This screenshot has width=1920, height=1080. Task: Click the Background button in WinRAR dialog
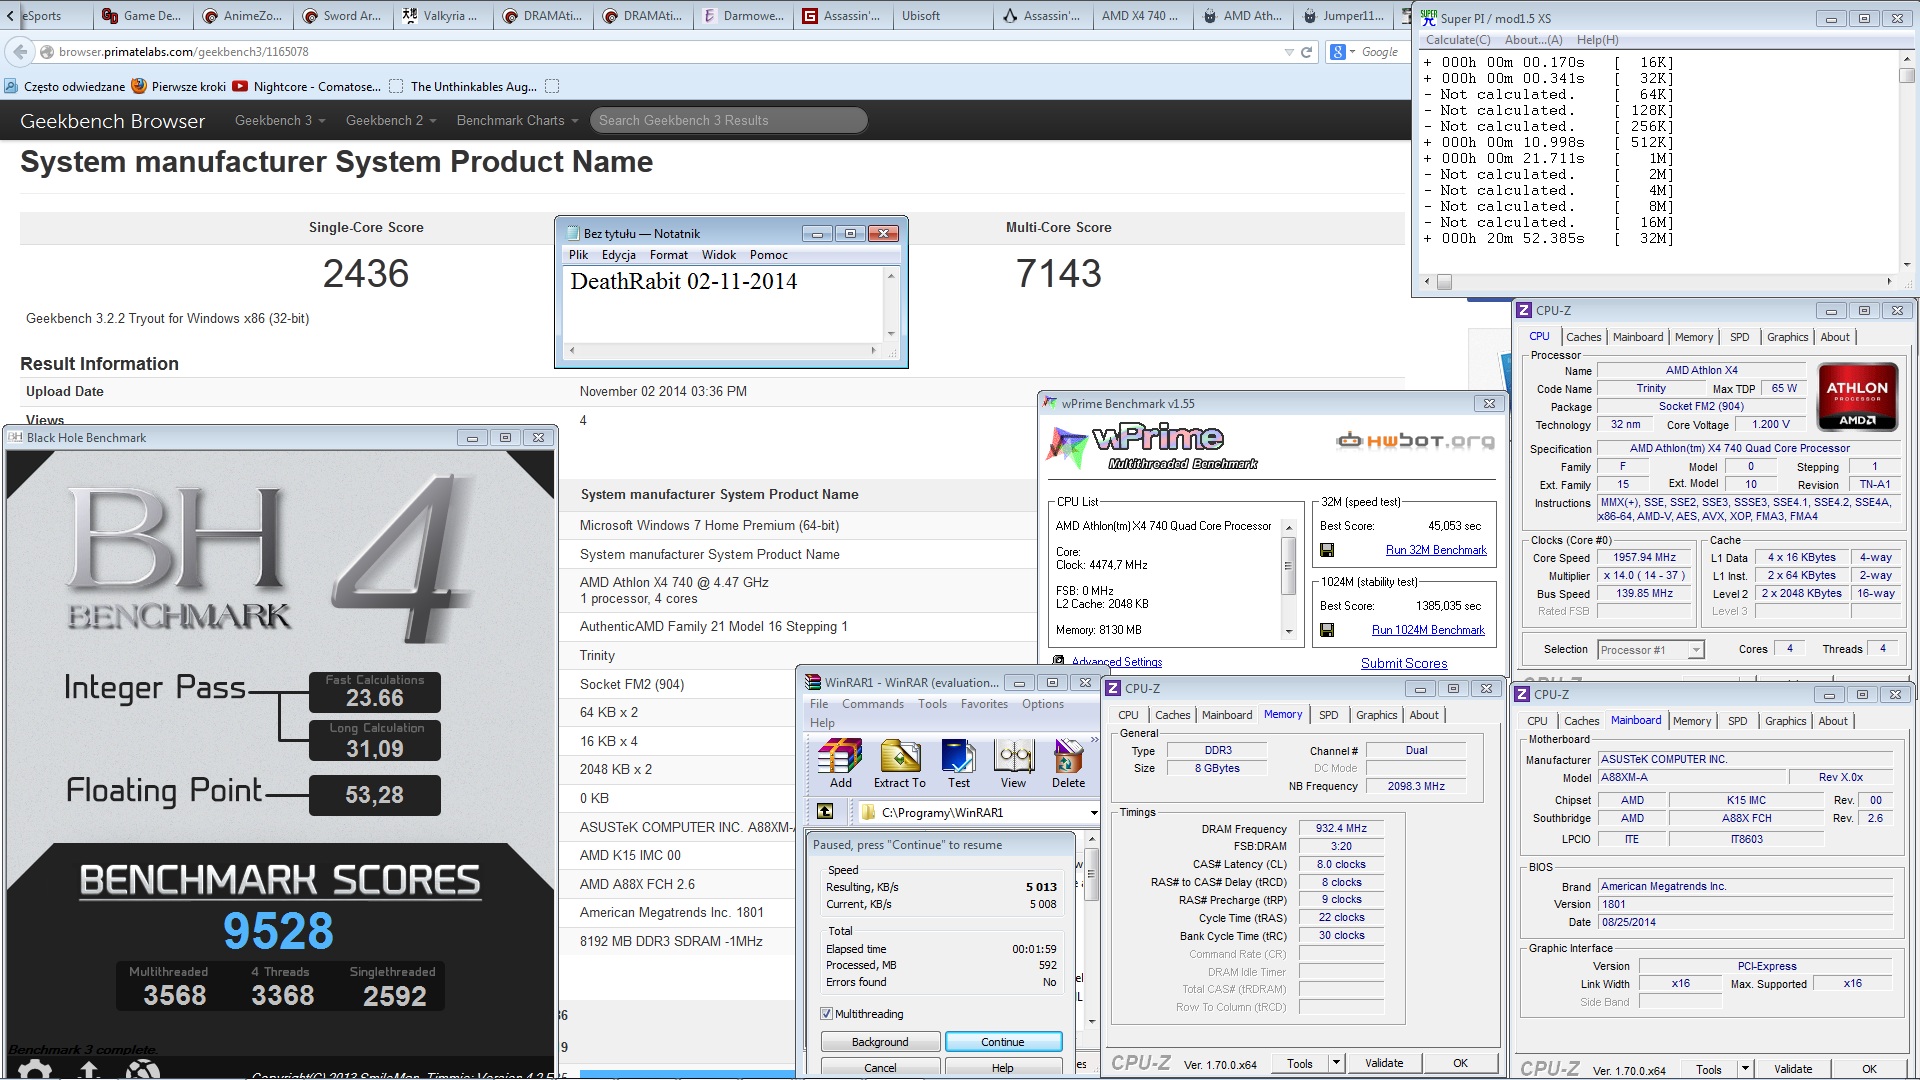point(880,1042)
